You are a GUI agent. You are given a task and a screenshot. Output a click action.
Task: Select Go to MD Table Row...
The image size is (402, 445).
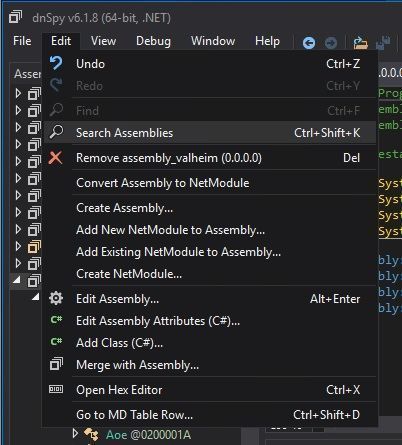tap(210, 415)
